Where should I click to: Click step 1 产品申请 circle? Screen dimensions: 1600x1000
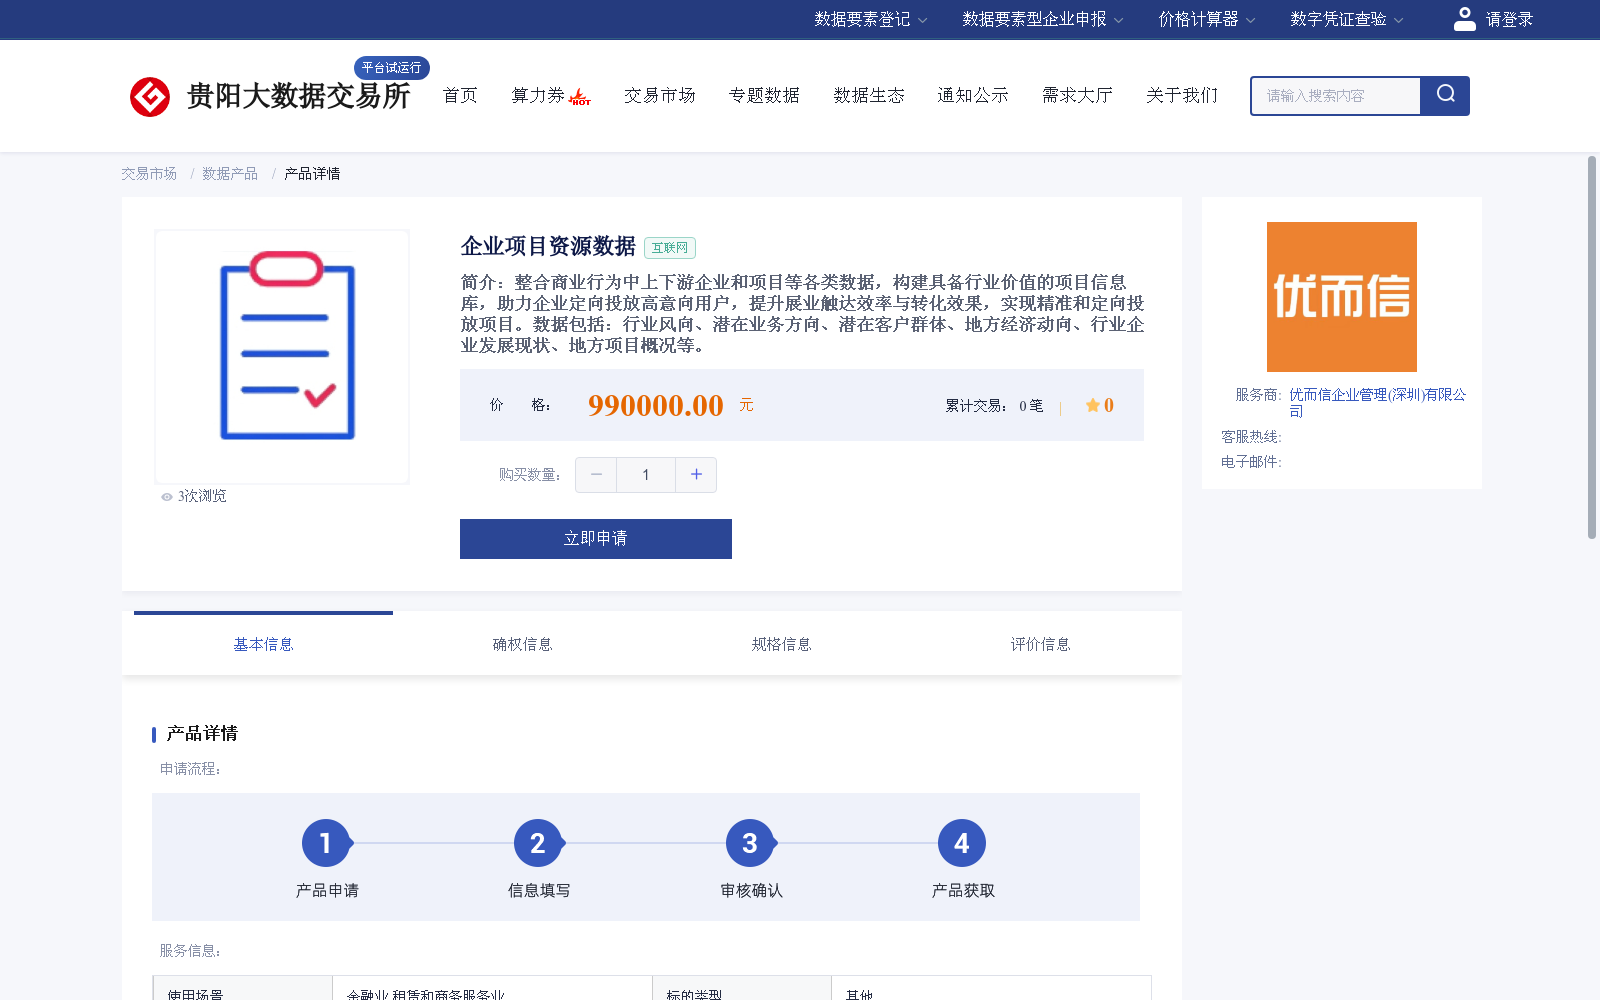(326, 844)
